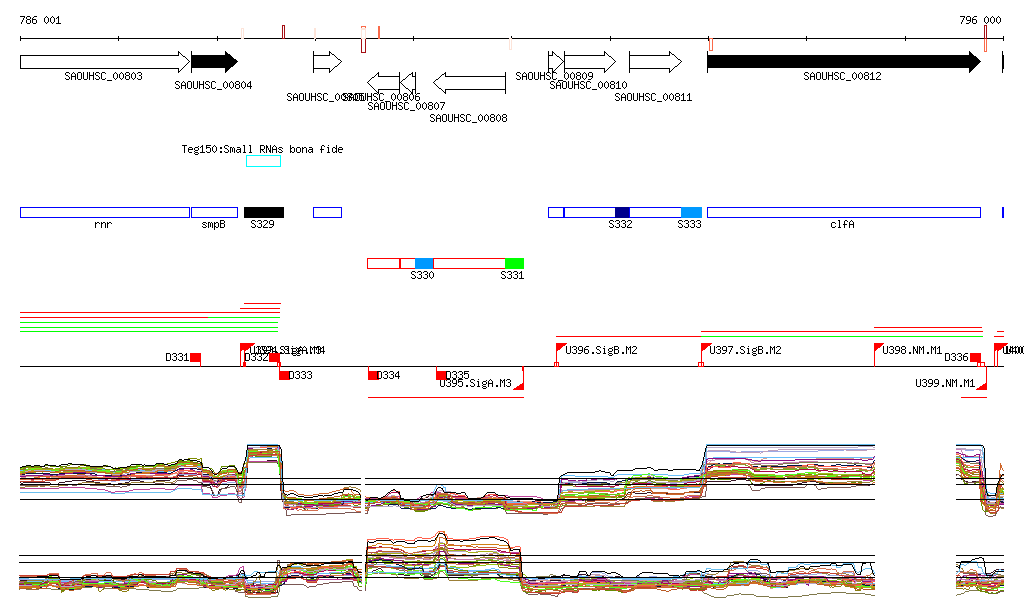The image size is (1024, 611).
Task: Click the '786 001' start position label
Action: (40, 20)
